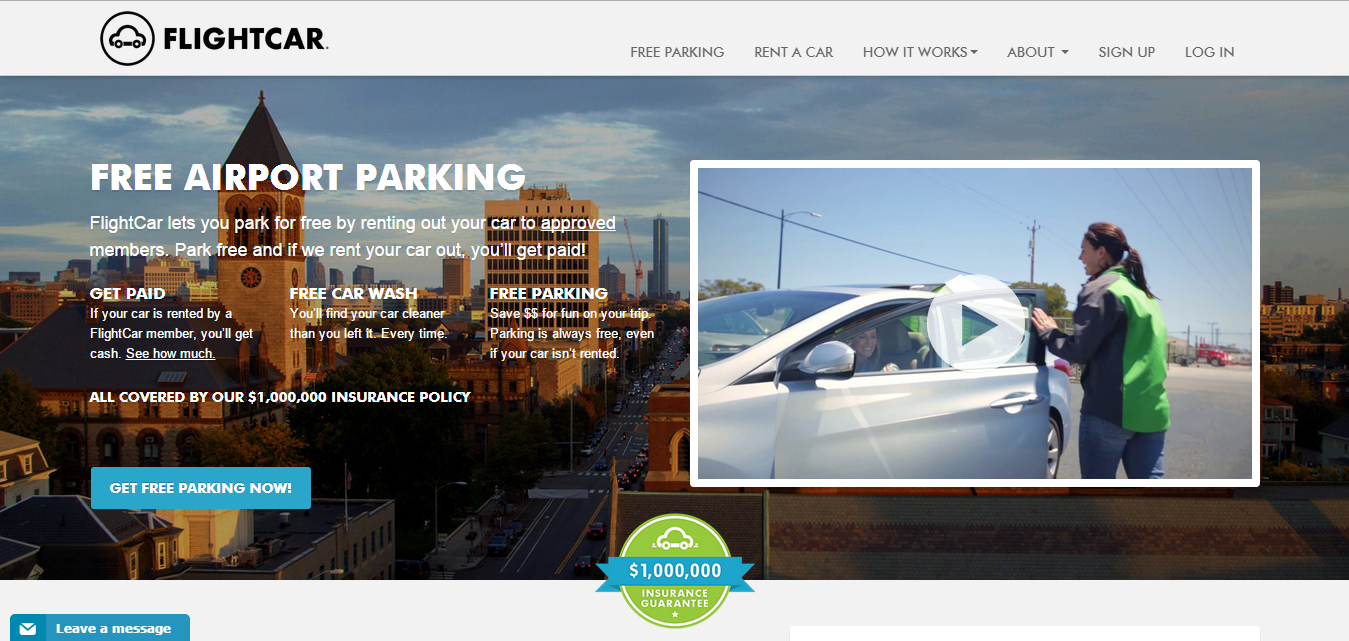Screen dimensions: 1349x641
Task: Click the $1,000,000 insurance guarantee badge
Action: coord(675,571)
